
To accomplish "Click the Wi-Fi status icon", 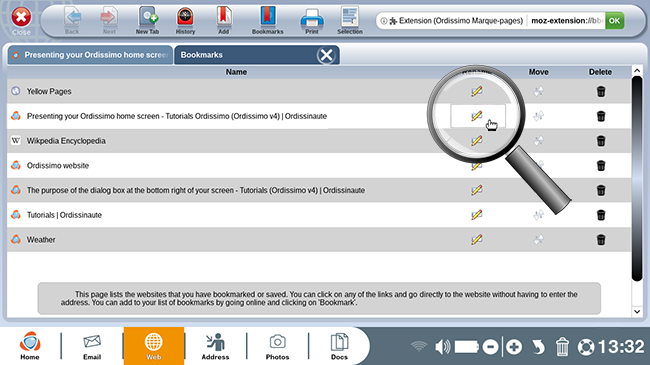I will click(419, 346).
